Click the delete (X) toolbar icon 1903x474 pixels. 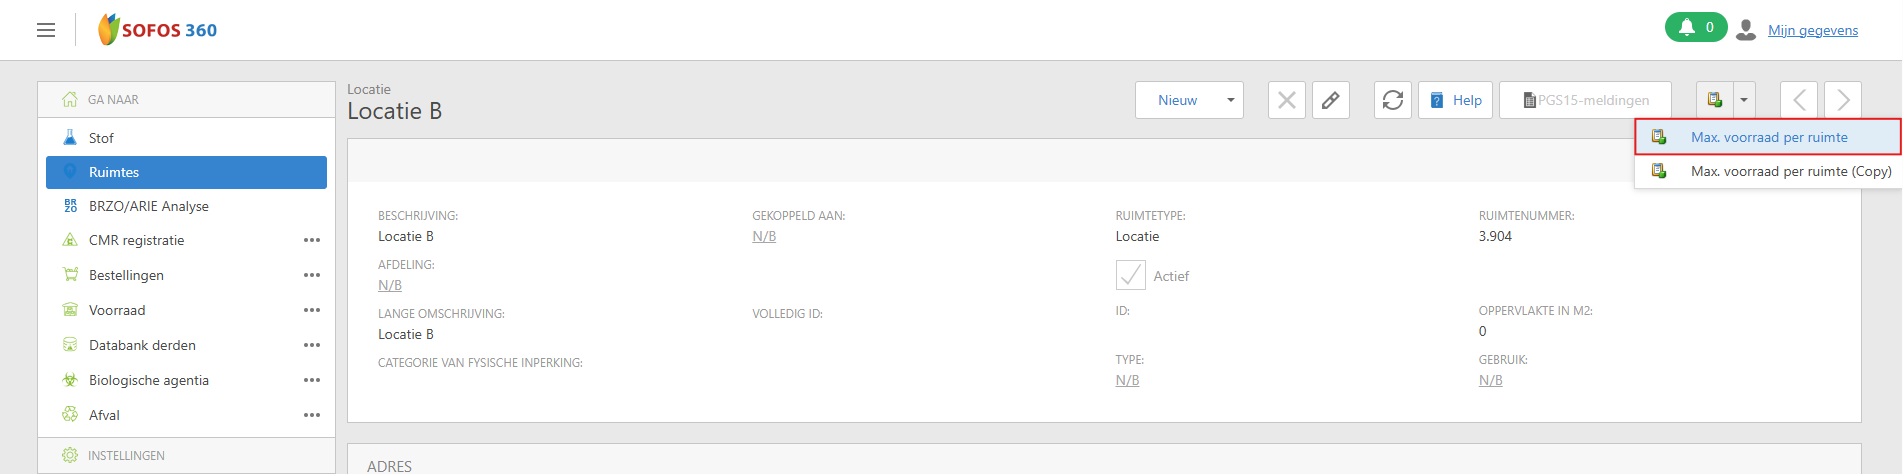point(1286,100)
